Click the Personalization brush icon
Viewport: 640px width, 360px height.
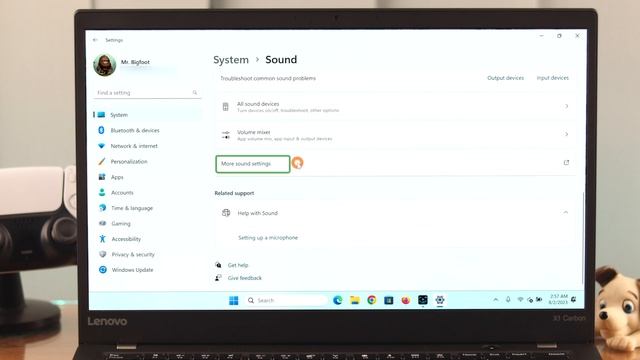tap(102, 161)
